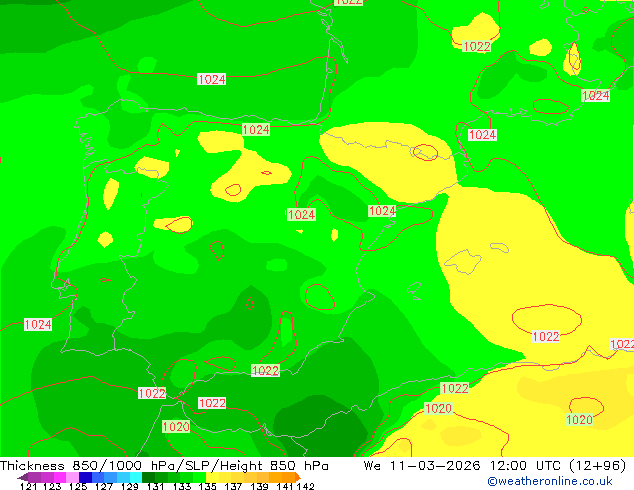Click the forecast date "We 11-03-2026 12:00 UTC (12+96)"
634x490 pixels.
tap(495, 466)
